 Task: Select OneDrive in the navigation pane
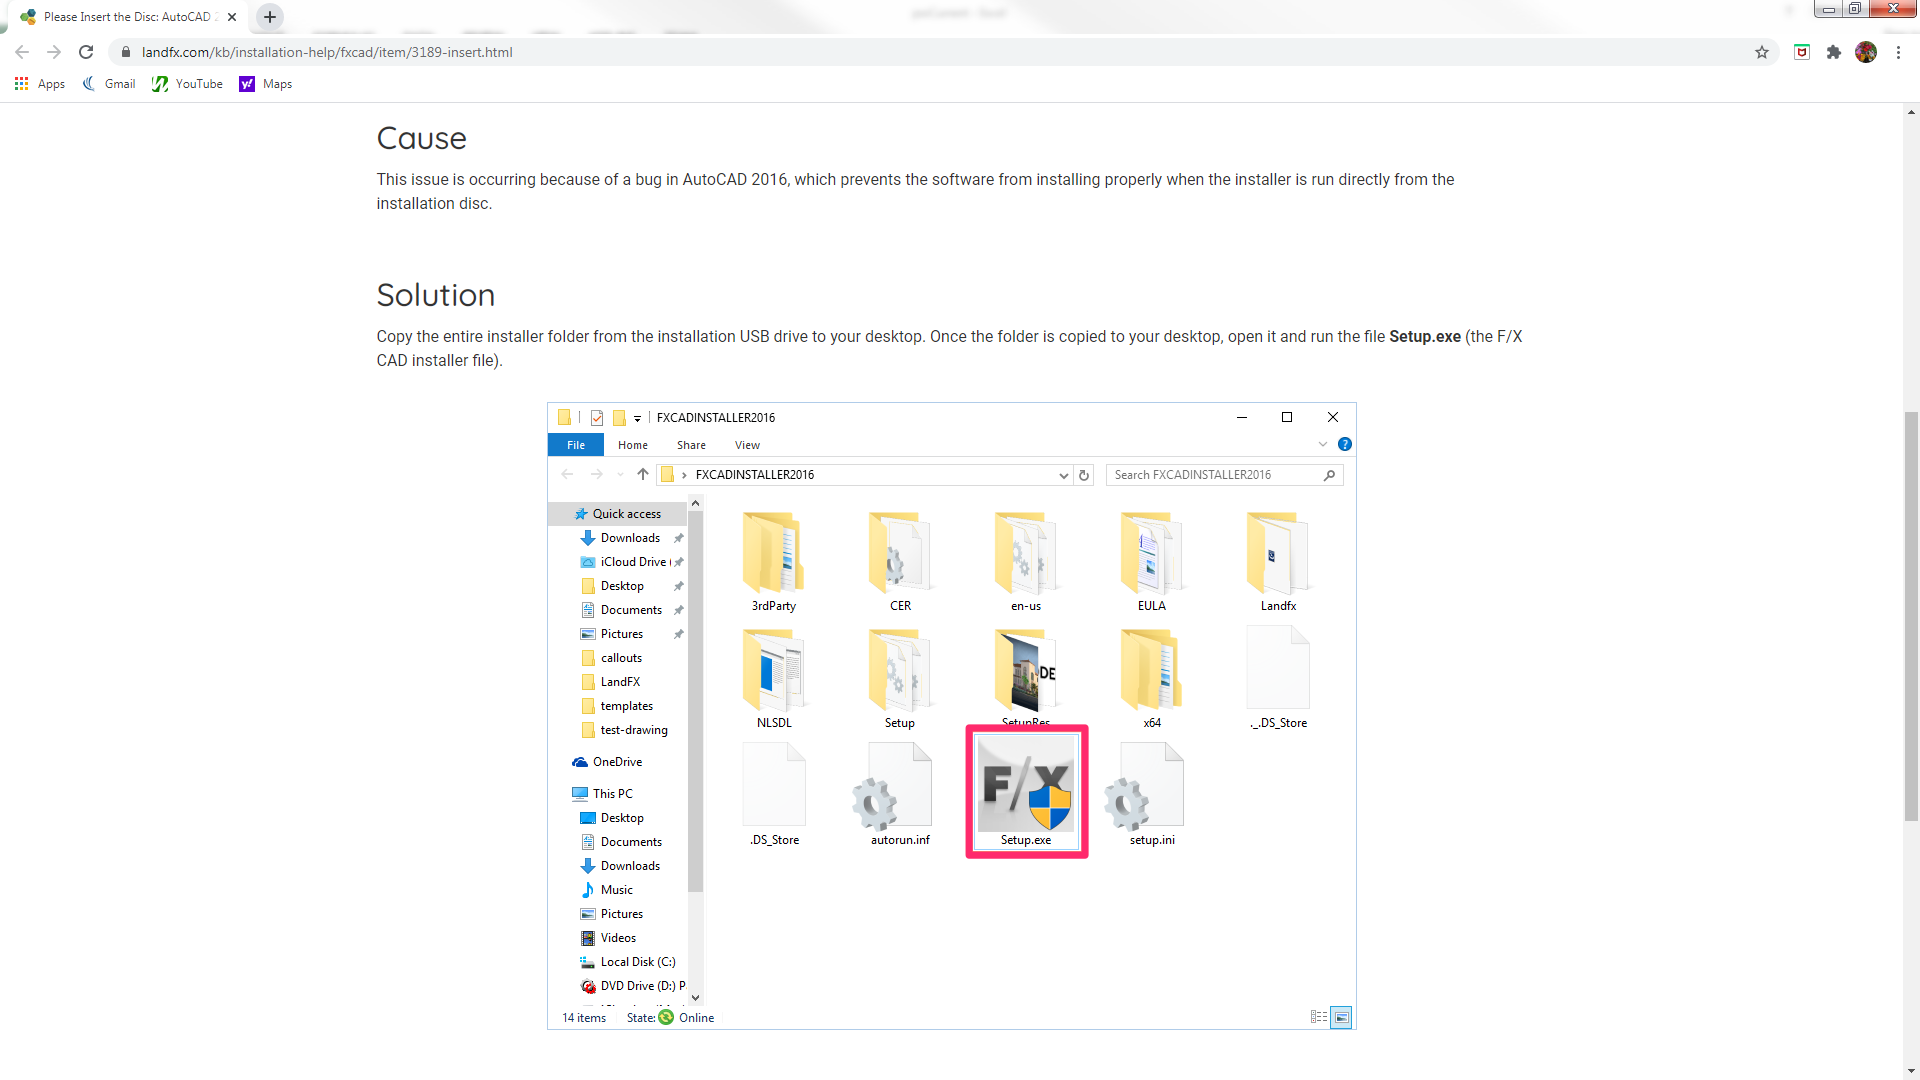click(x=607, y=762)
